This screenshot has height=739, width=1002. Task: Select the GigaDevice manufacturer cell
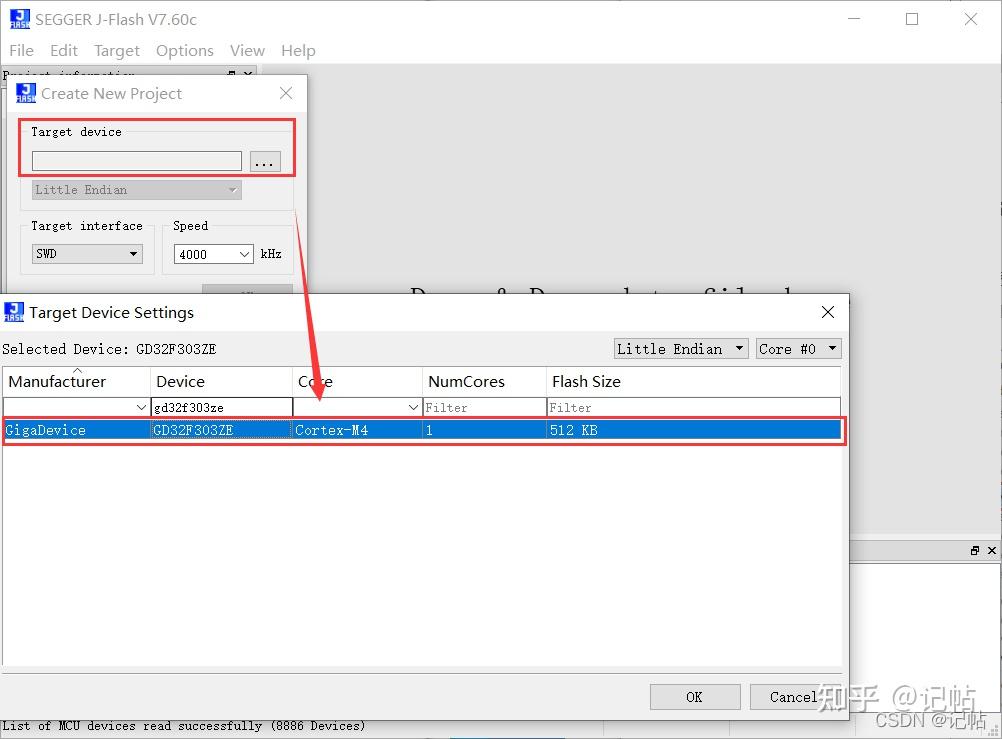click(77, 430)
